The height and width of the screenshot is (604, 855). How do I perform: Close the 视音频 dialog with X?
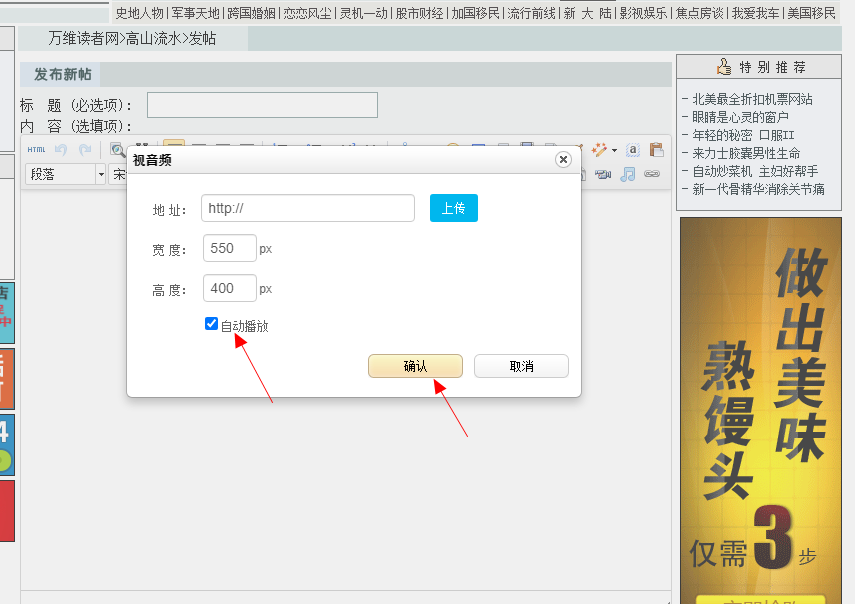pyautogui.click(x=563, y=160)
